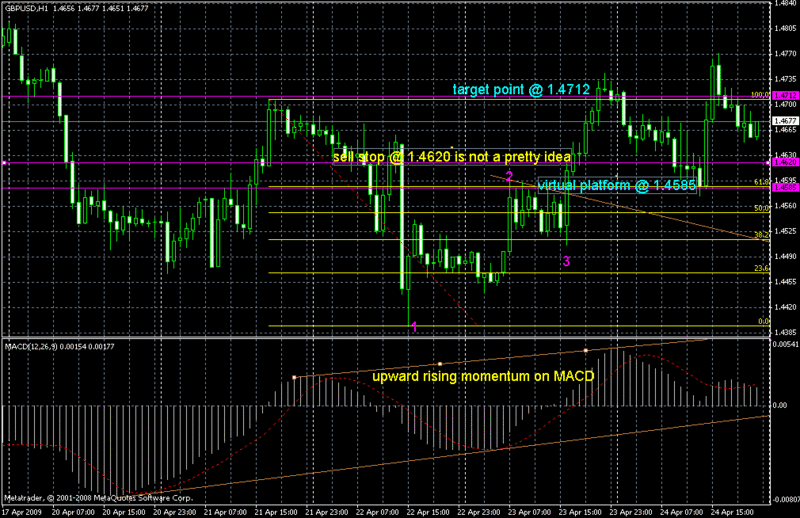Click the magenta 1.4620 price tag
The image size is (800, 518).
[x=785, y=162]
